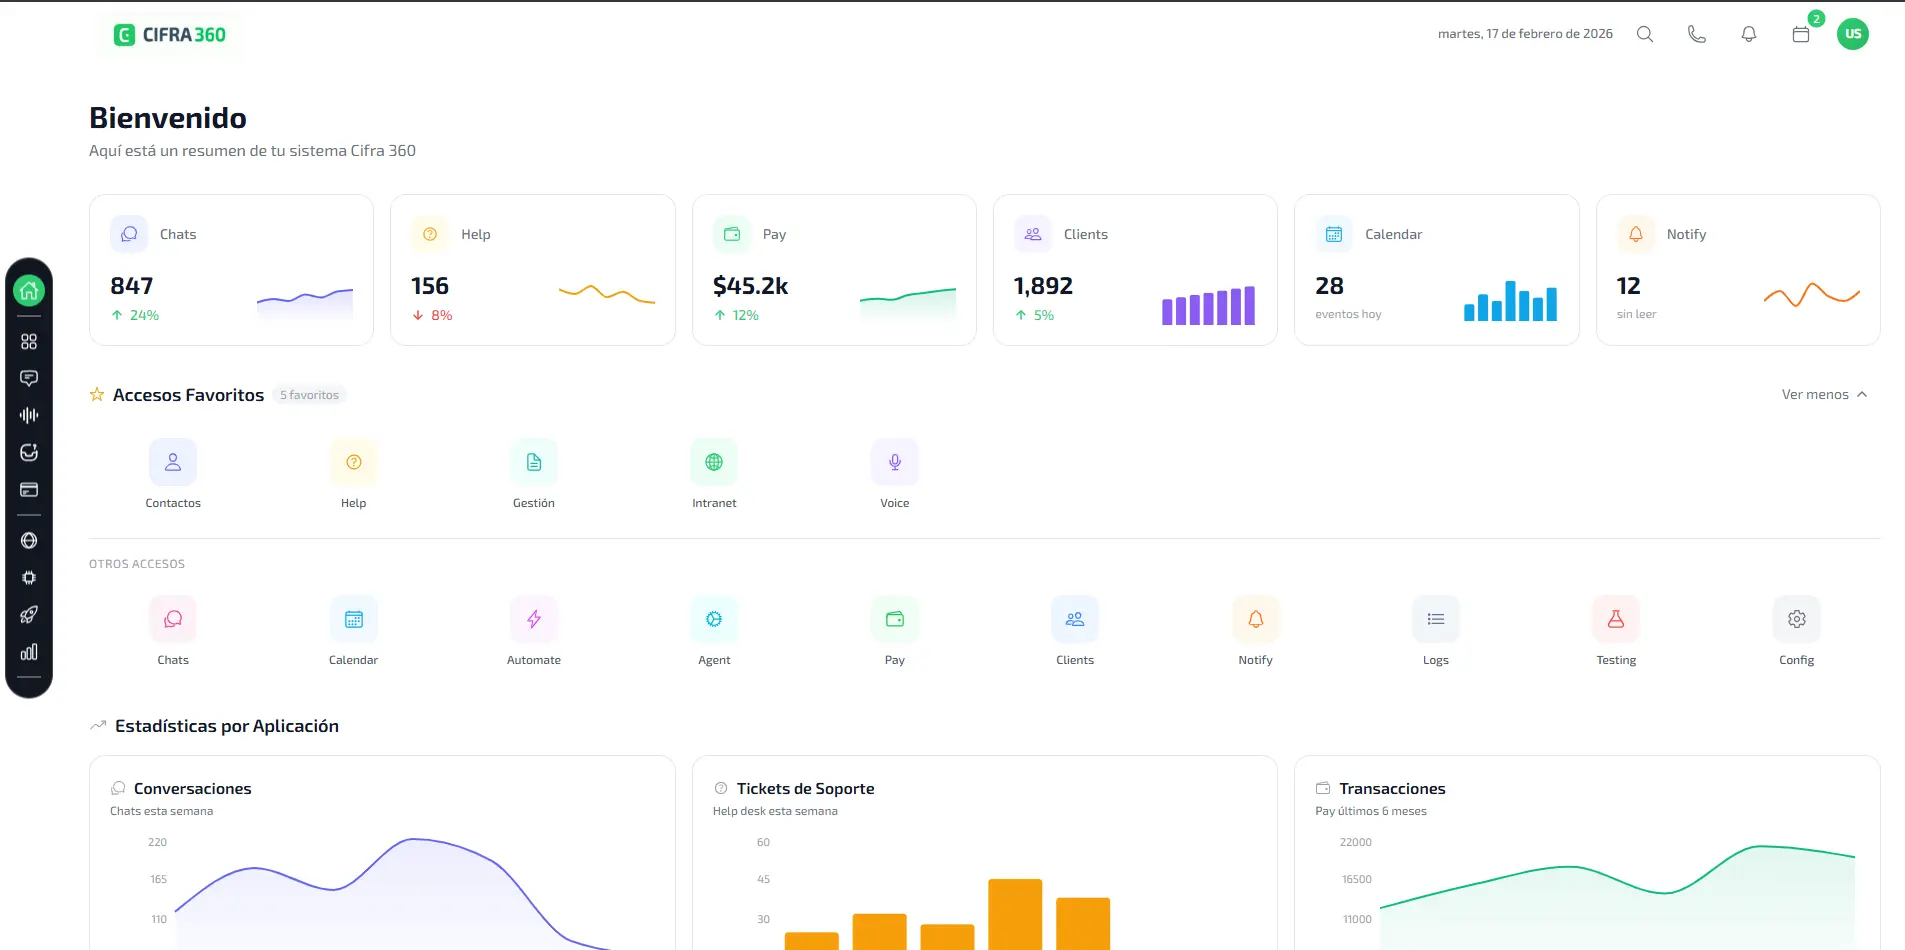Click the 5 favoritos badge

tap(309, 394)
